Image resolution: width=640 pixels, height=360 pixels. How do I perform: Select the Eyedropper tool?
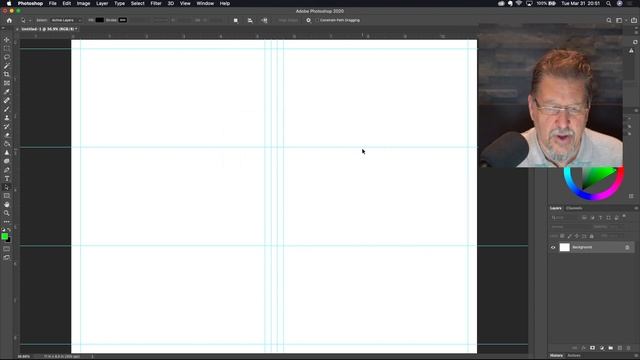[x=7, y=91]
